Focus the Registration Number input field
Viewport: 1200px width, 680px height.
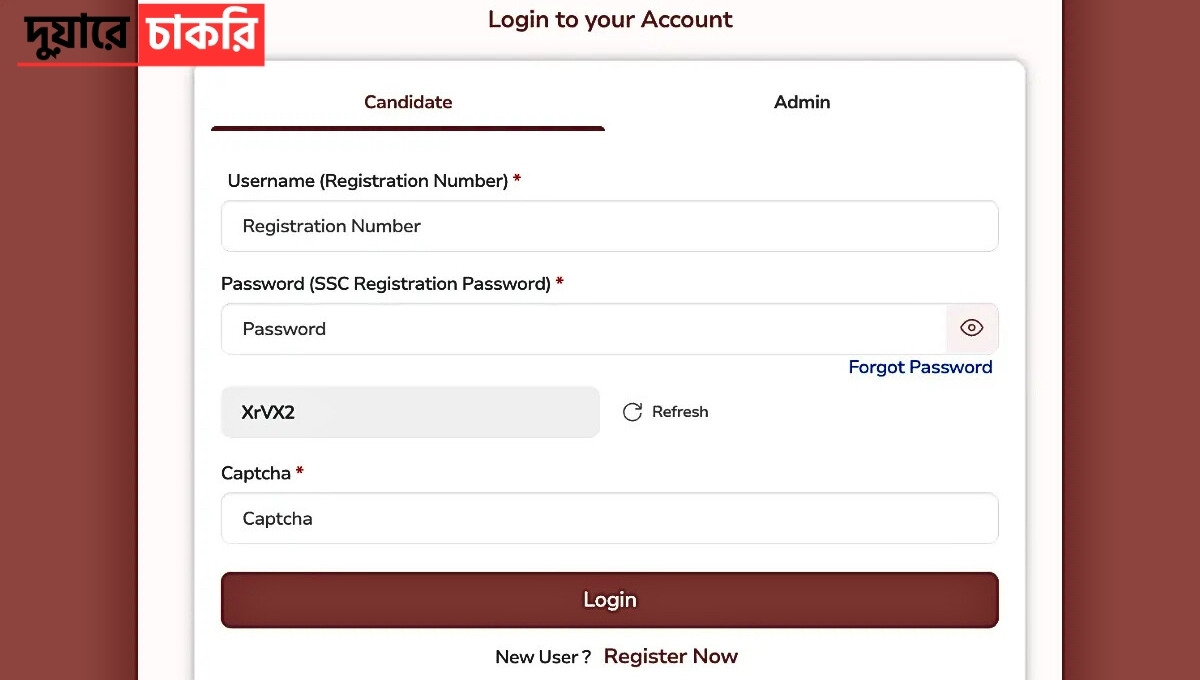click(609, 226)
